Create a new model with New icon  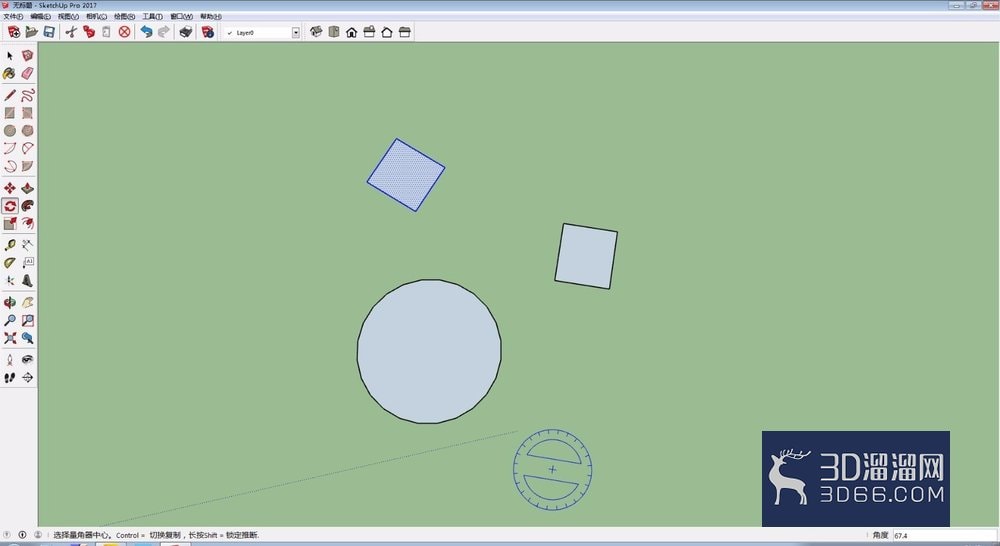13,32
